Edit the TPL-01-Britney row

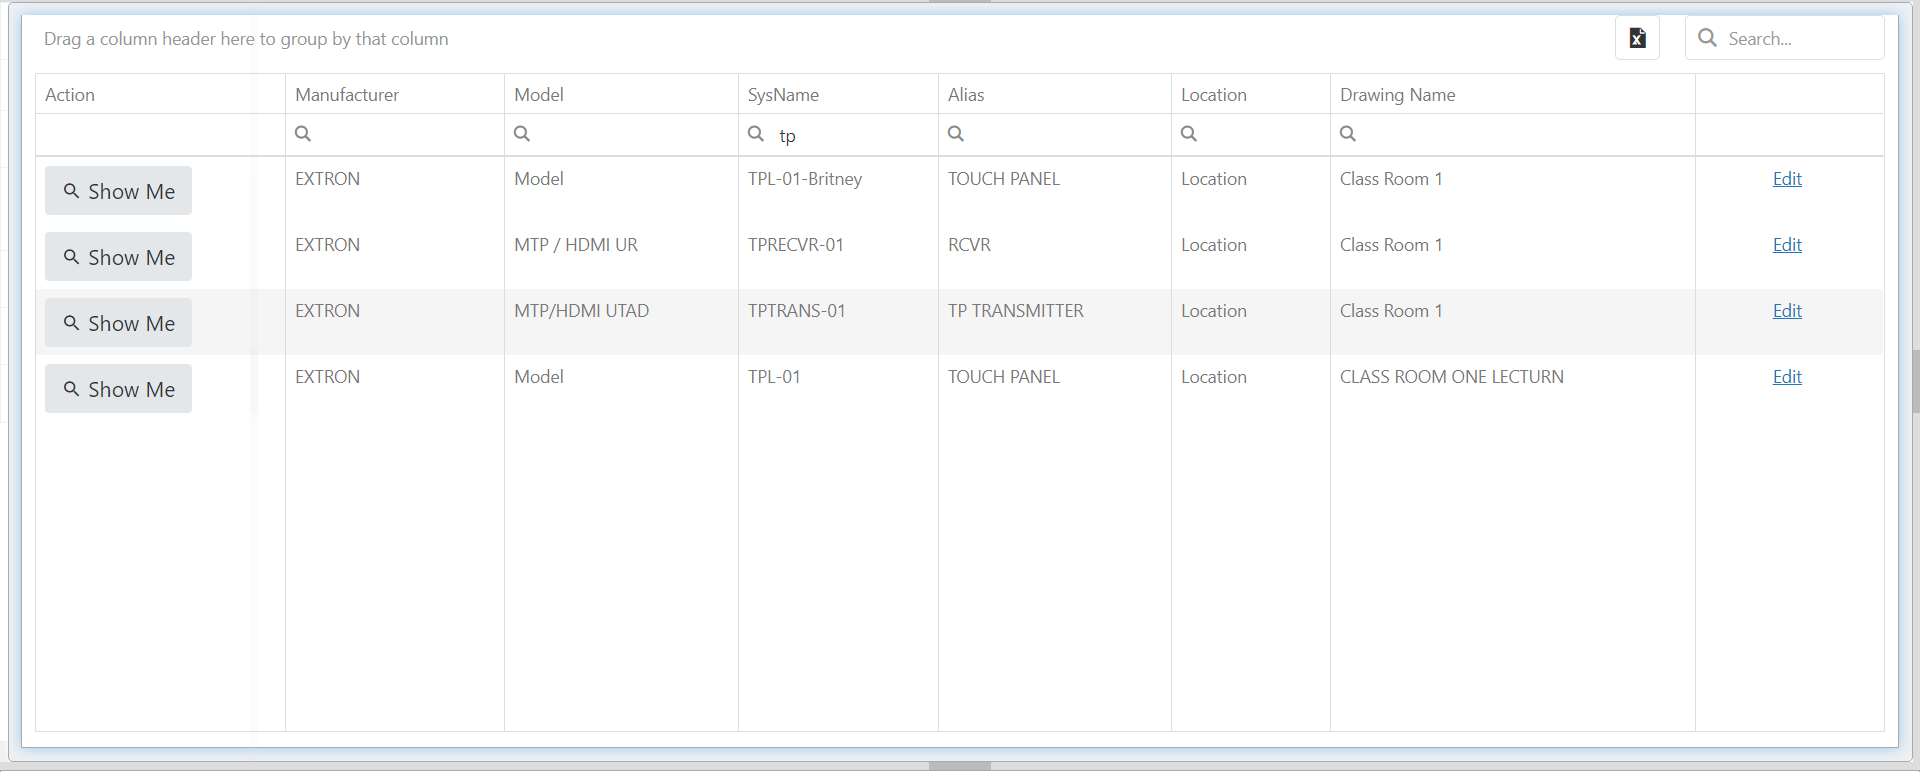[1787, 179]
